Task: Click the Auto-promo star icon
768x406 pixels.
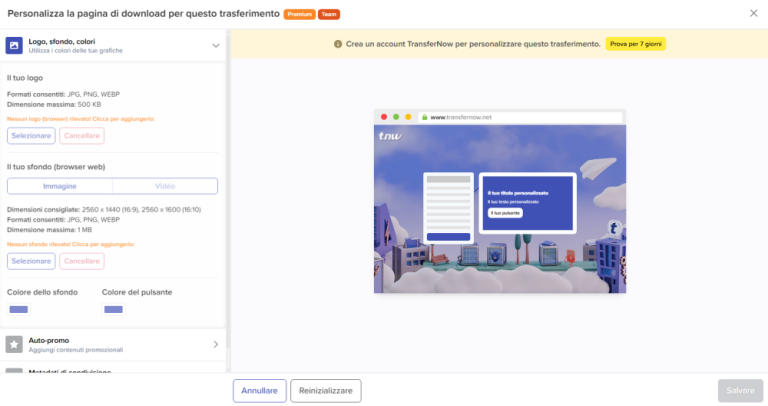Action: [14, 344]
